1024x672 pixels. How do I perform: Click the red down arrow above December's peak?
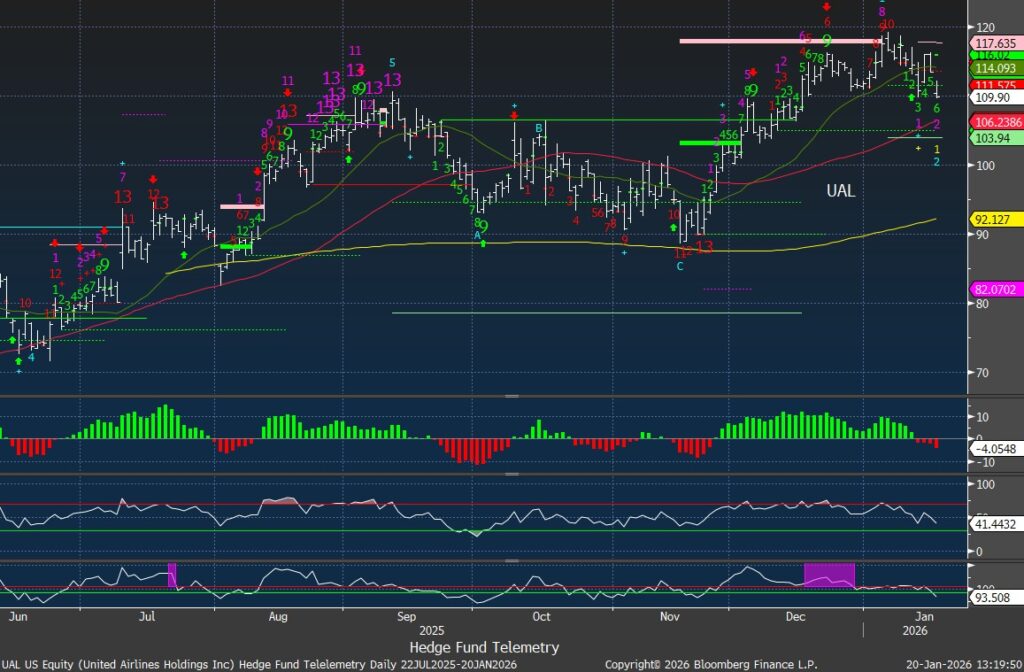(x=826, y=6)
